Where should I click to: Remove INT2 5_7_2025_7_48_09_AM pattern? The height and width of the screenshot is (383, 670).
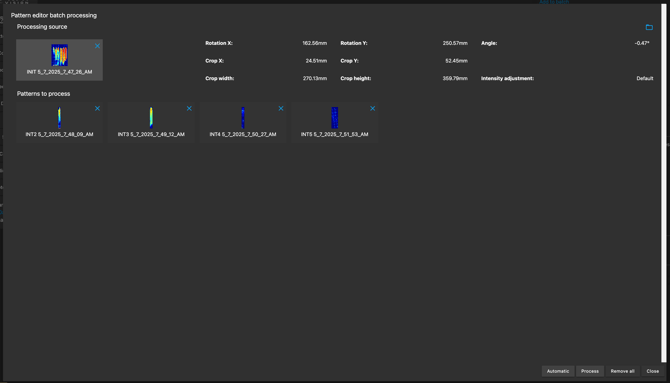[x=97, y=109]
